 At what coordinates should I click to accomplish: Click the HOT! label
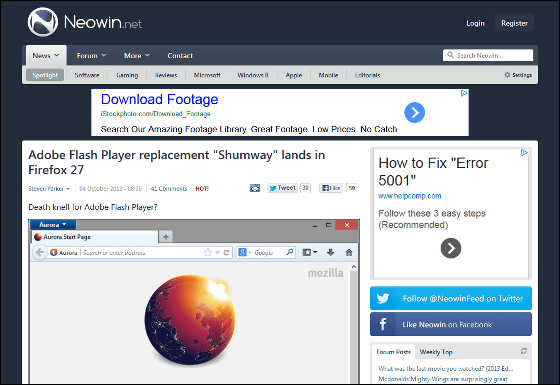[202, 189]
